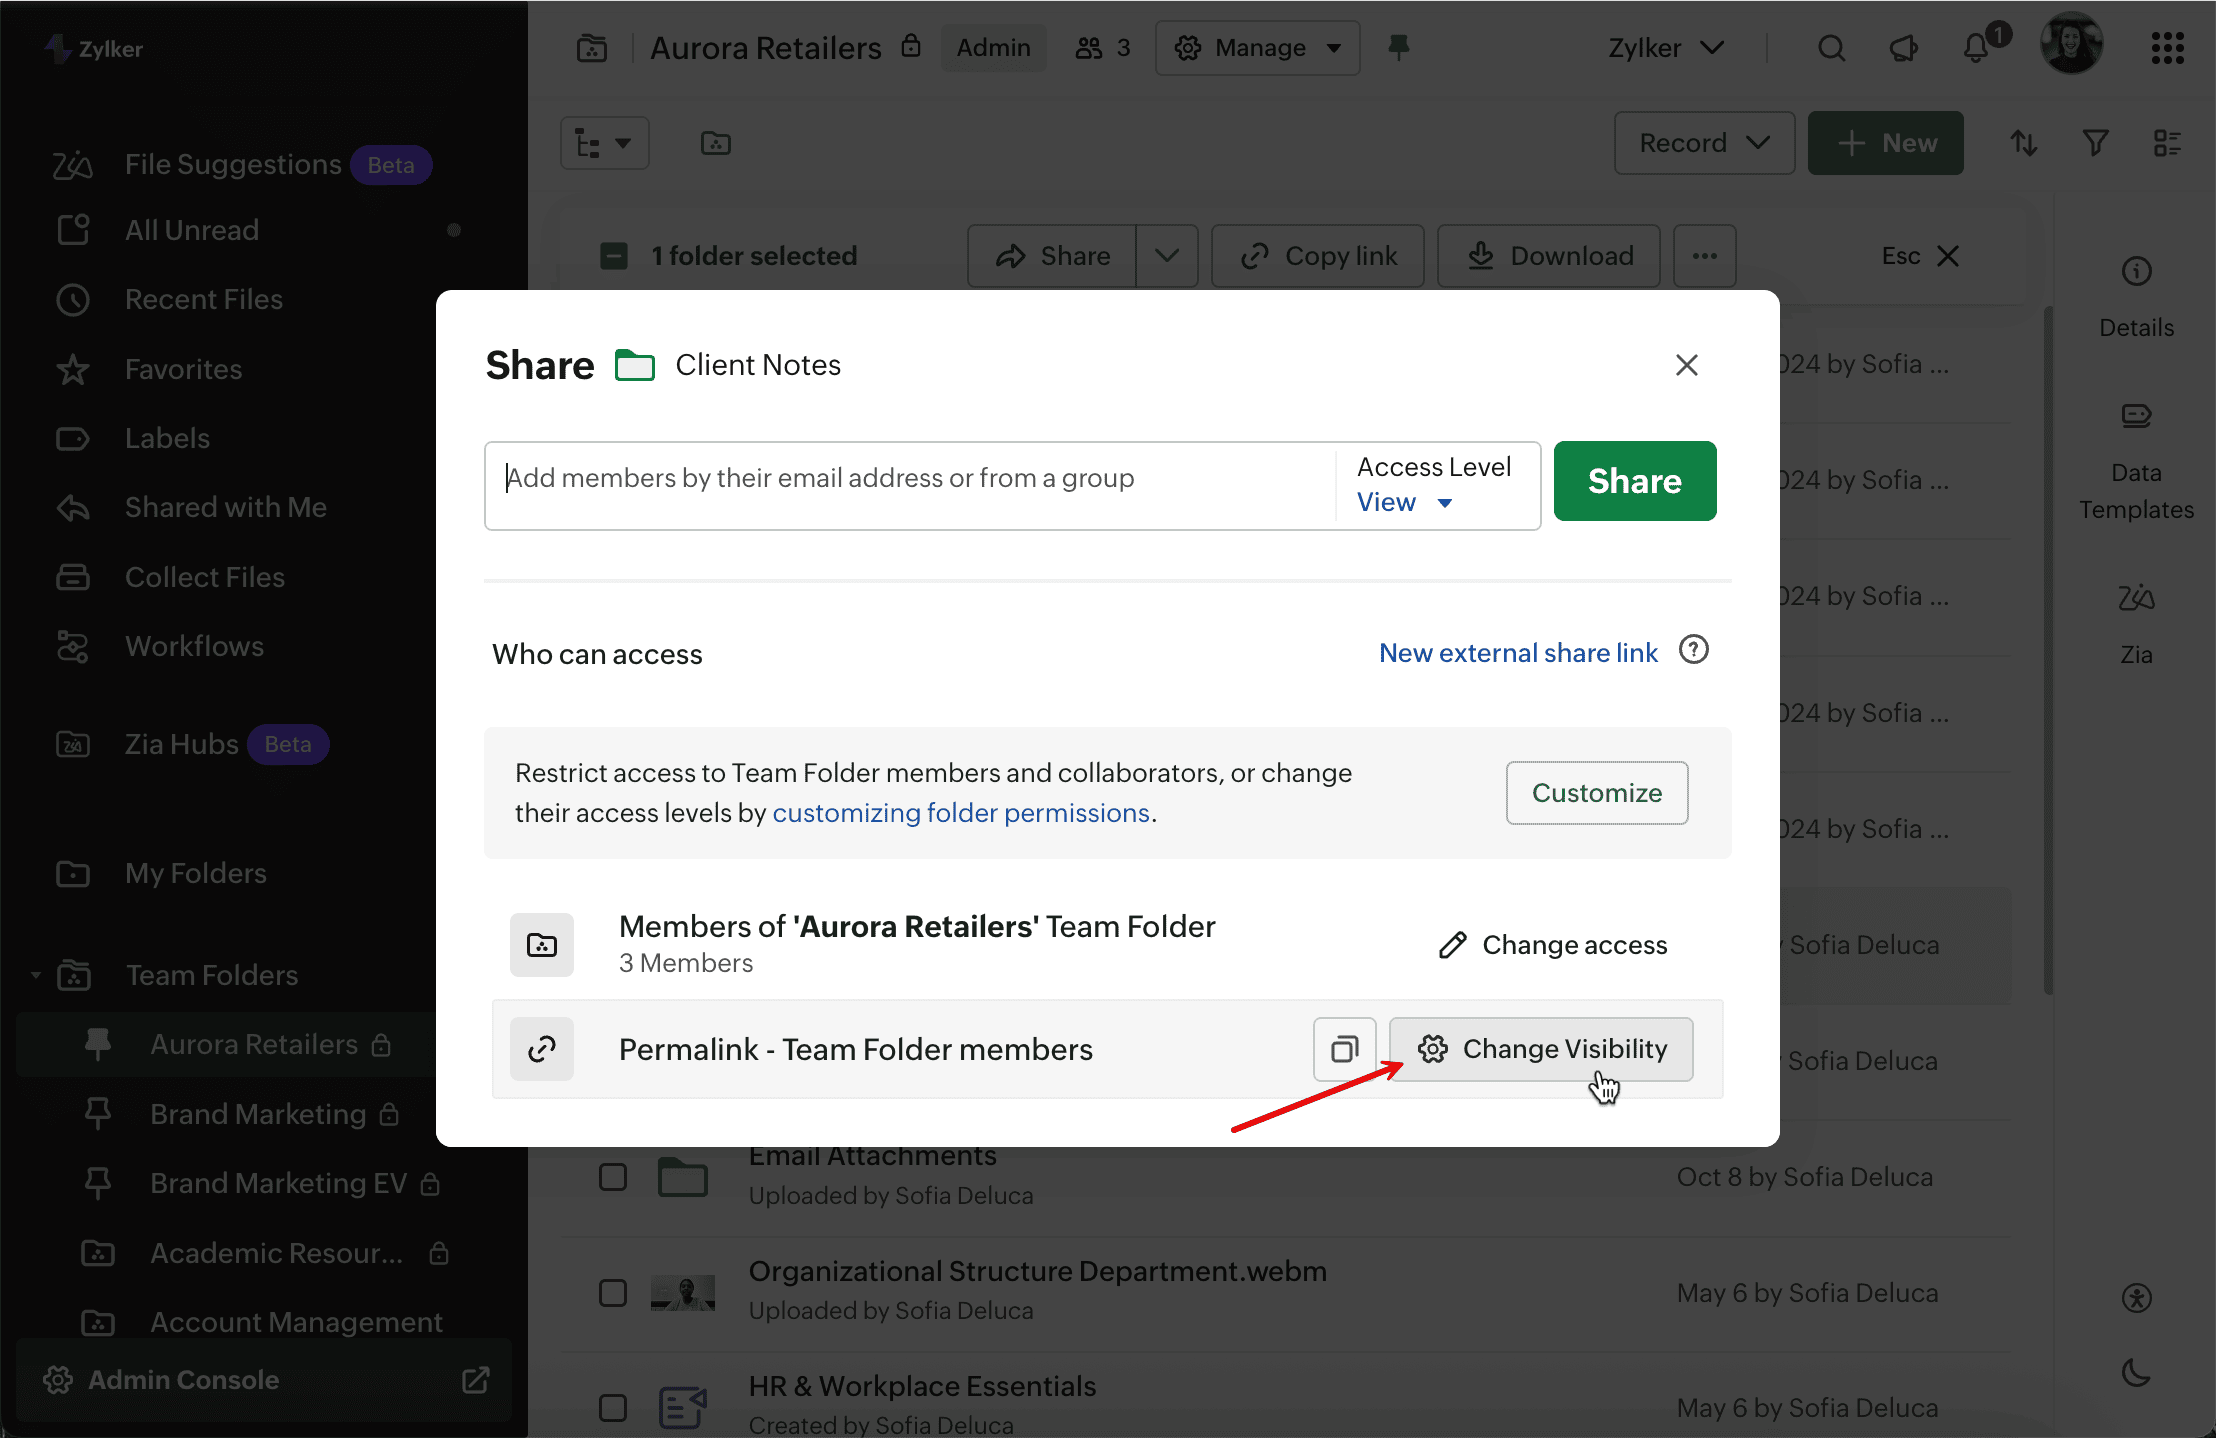Image resolution: width=2216 pixels, height=1438 pixels.
Task: Open the New external share link
Action: coord(1518,653)
